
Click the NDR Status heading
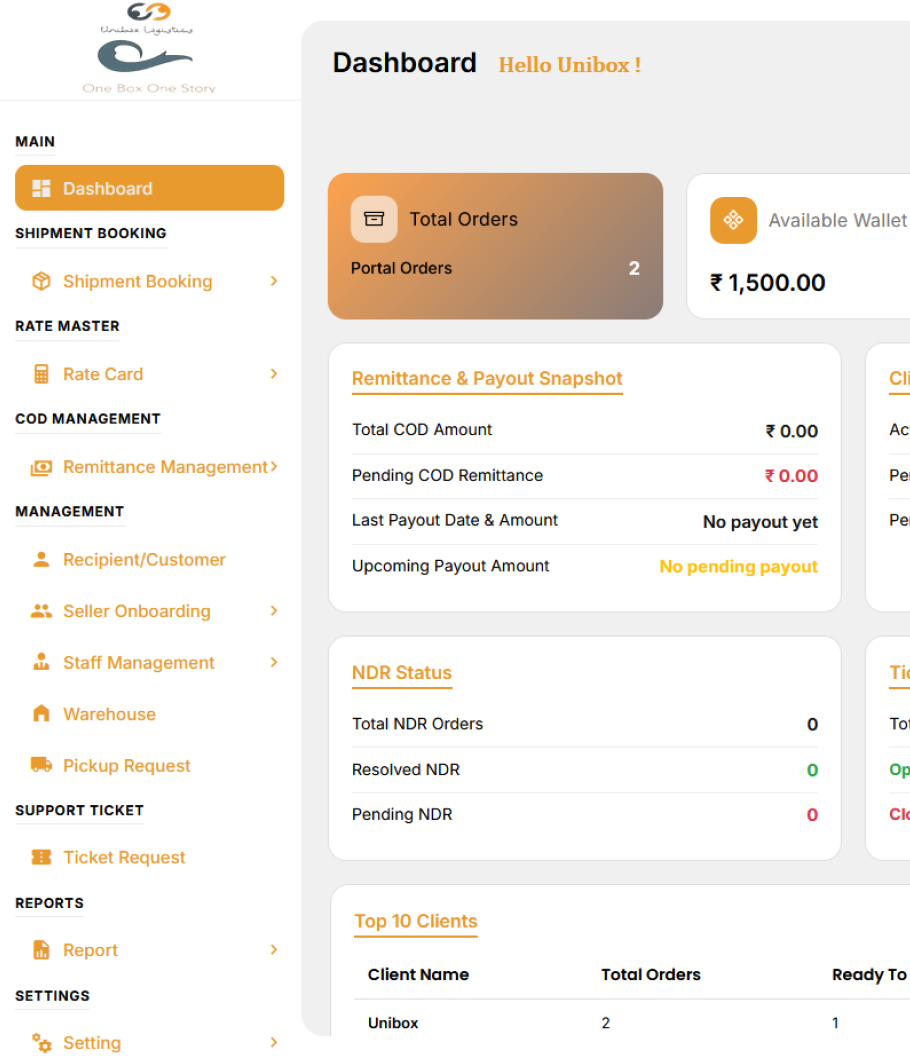402,673
